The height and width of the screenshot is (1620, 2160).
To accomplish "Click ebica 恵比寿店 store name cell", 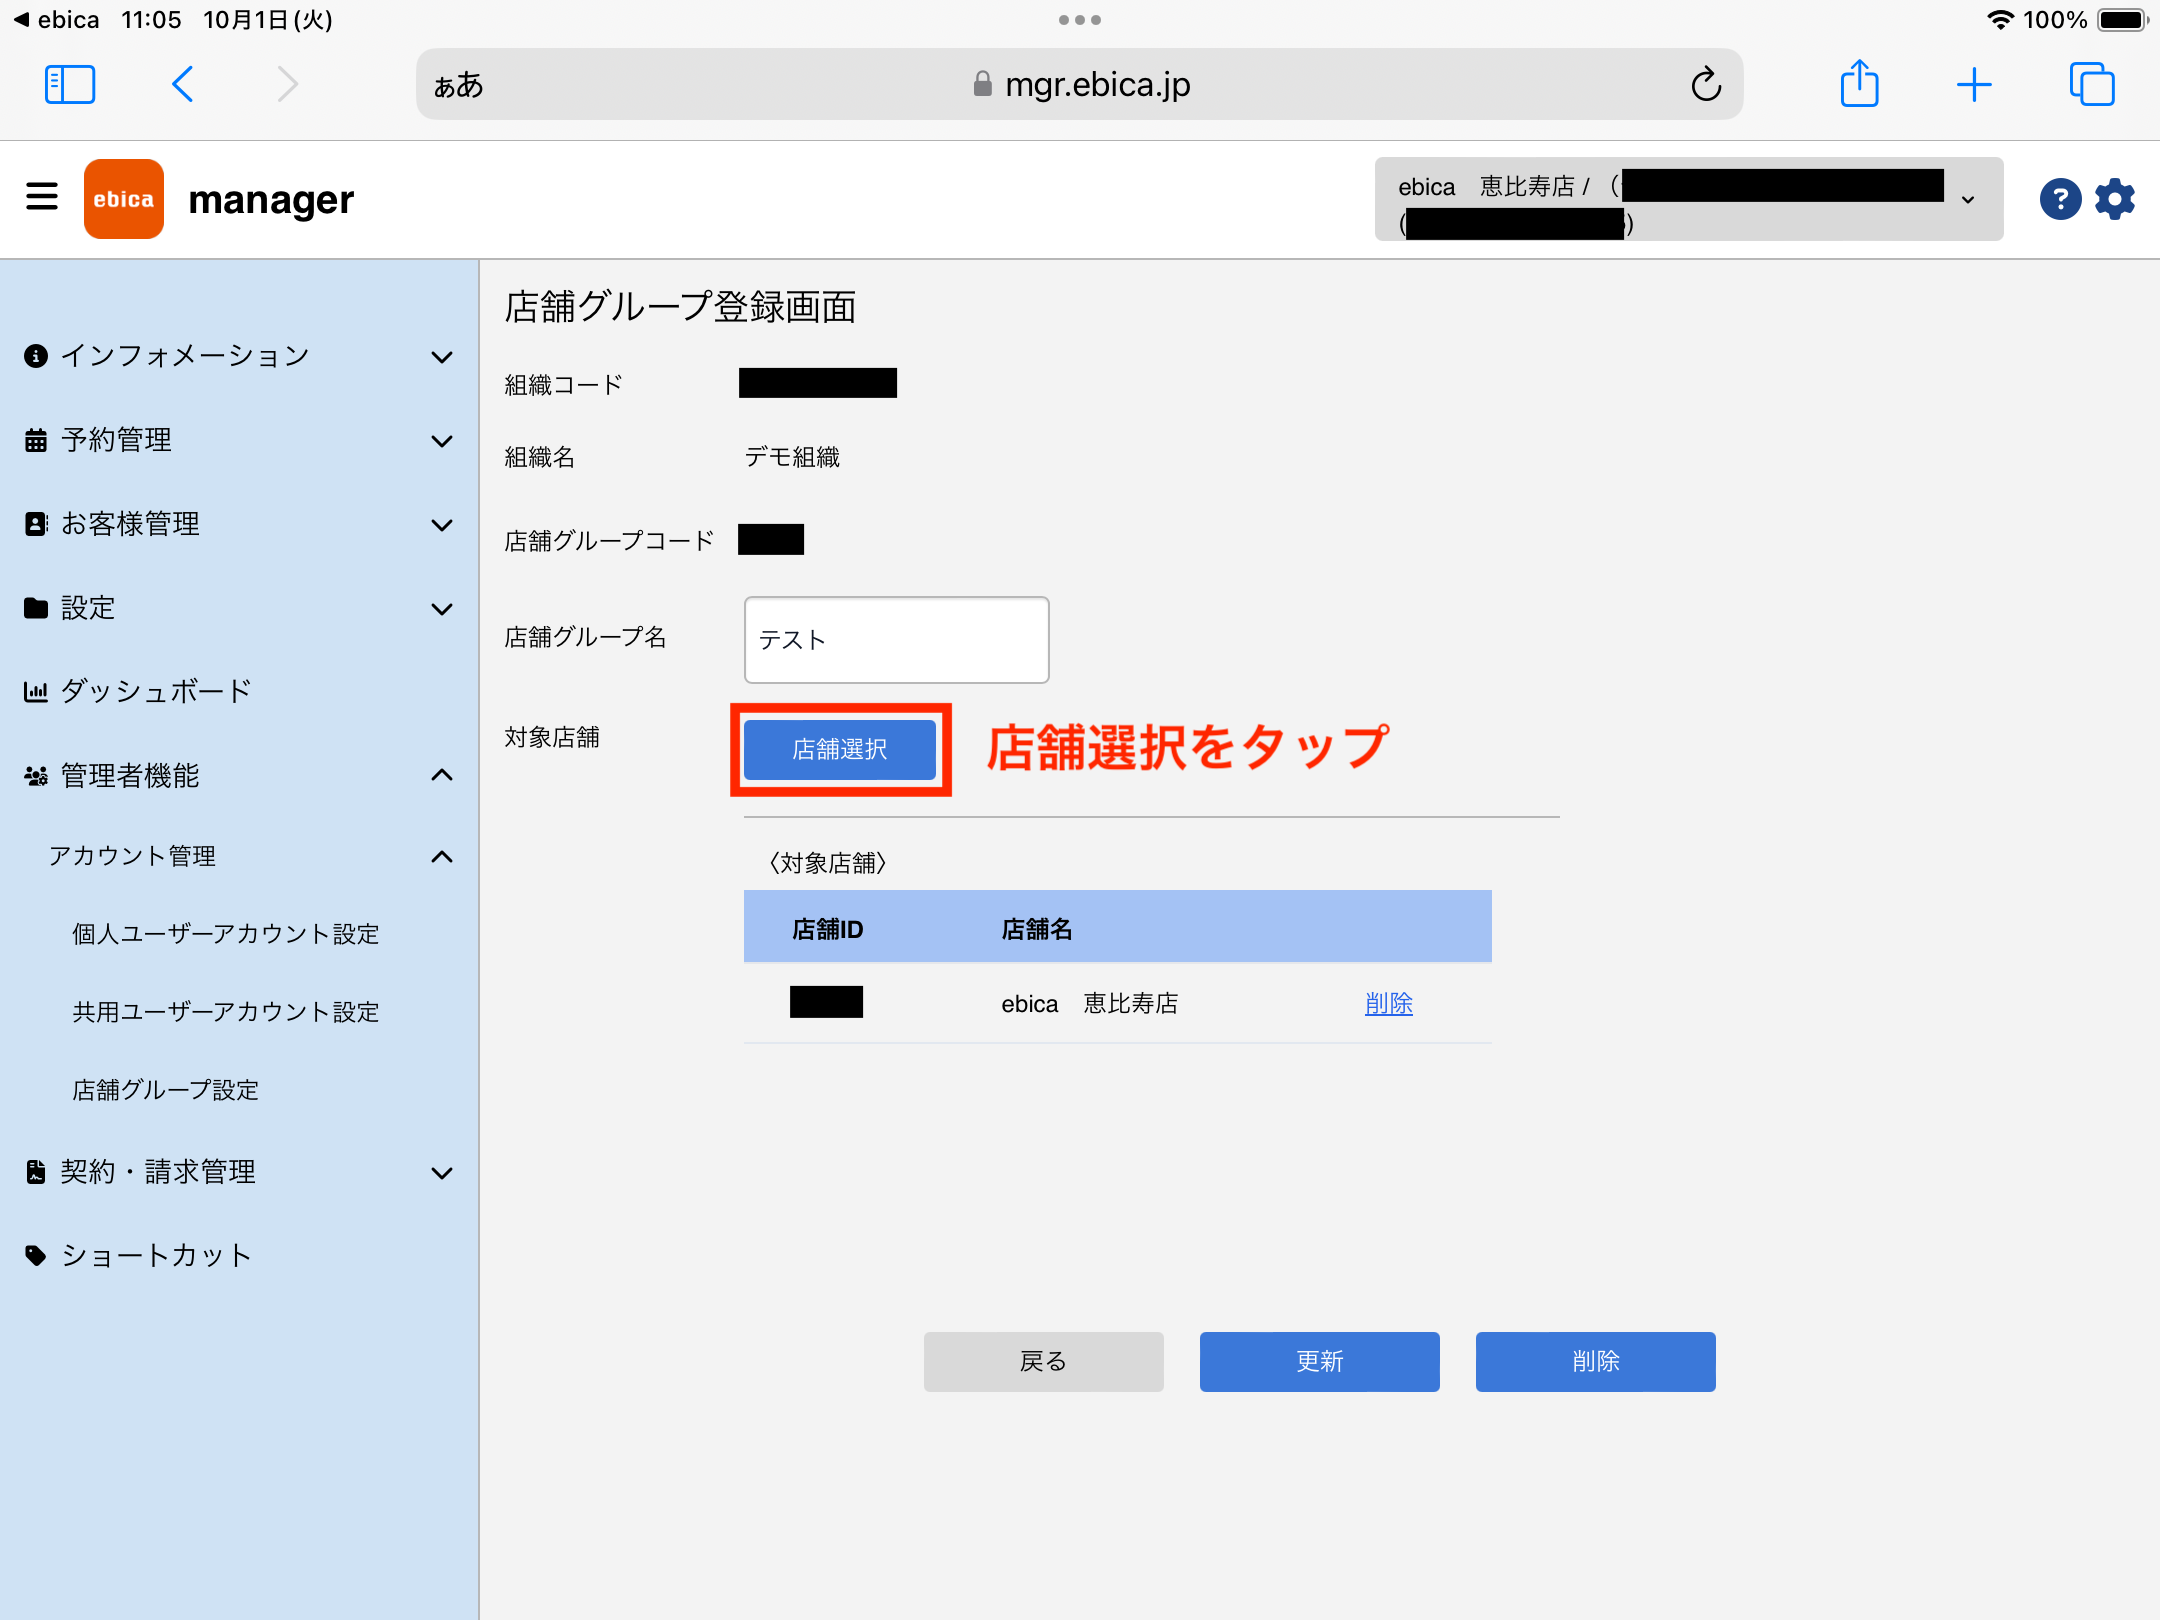I will tap(1090, 1003).
